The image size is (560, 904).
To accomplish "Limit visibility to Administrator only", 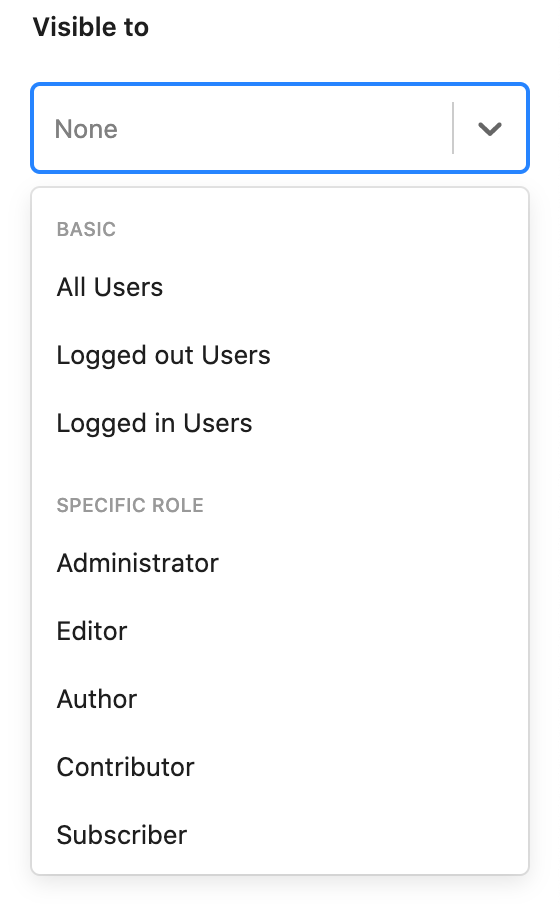I will click(x=280, y=563).
